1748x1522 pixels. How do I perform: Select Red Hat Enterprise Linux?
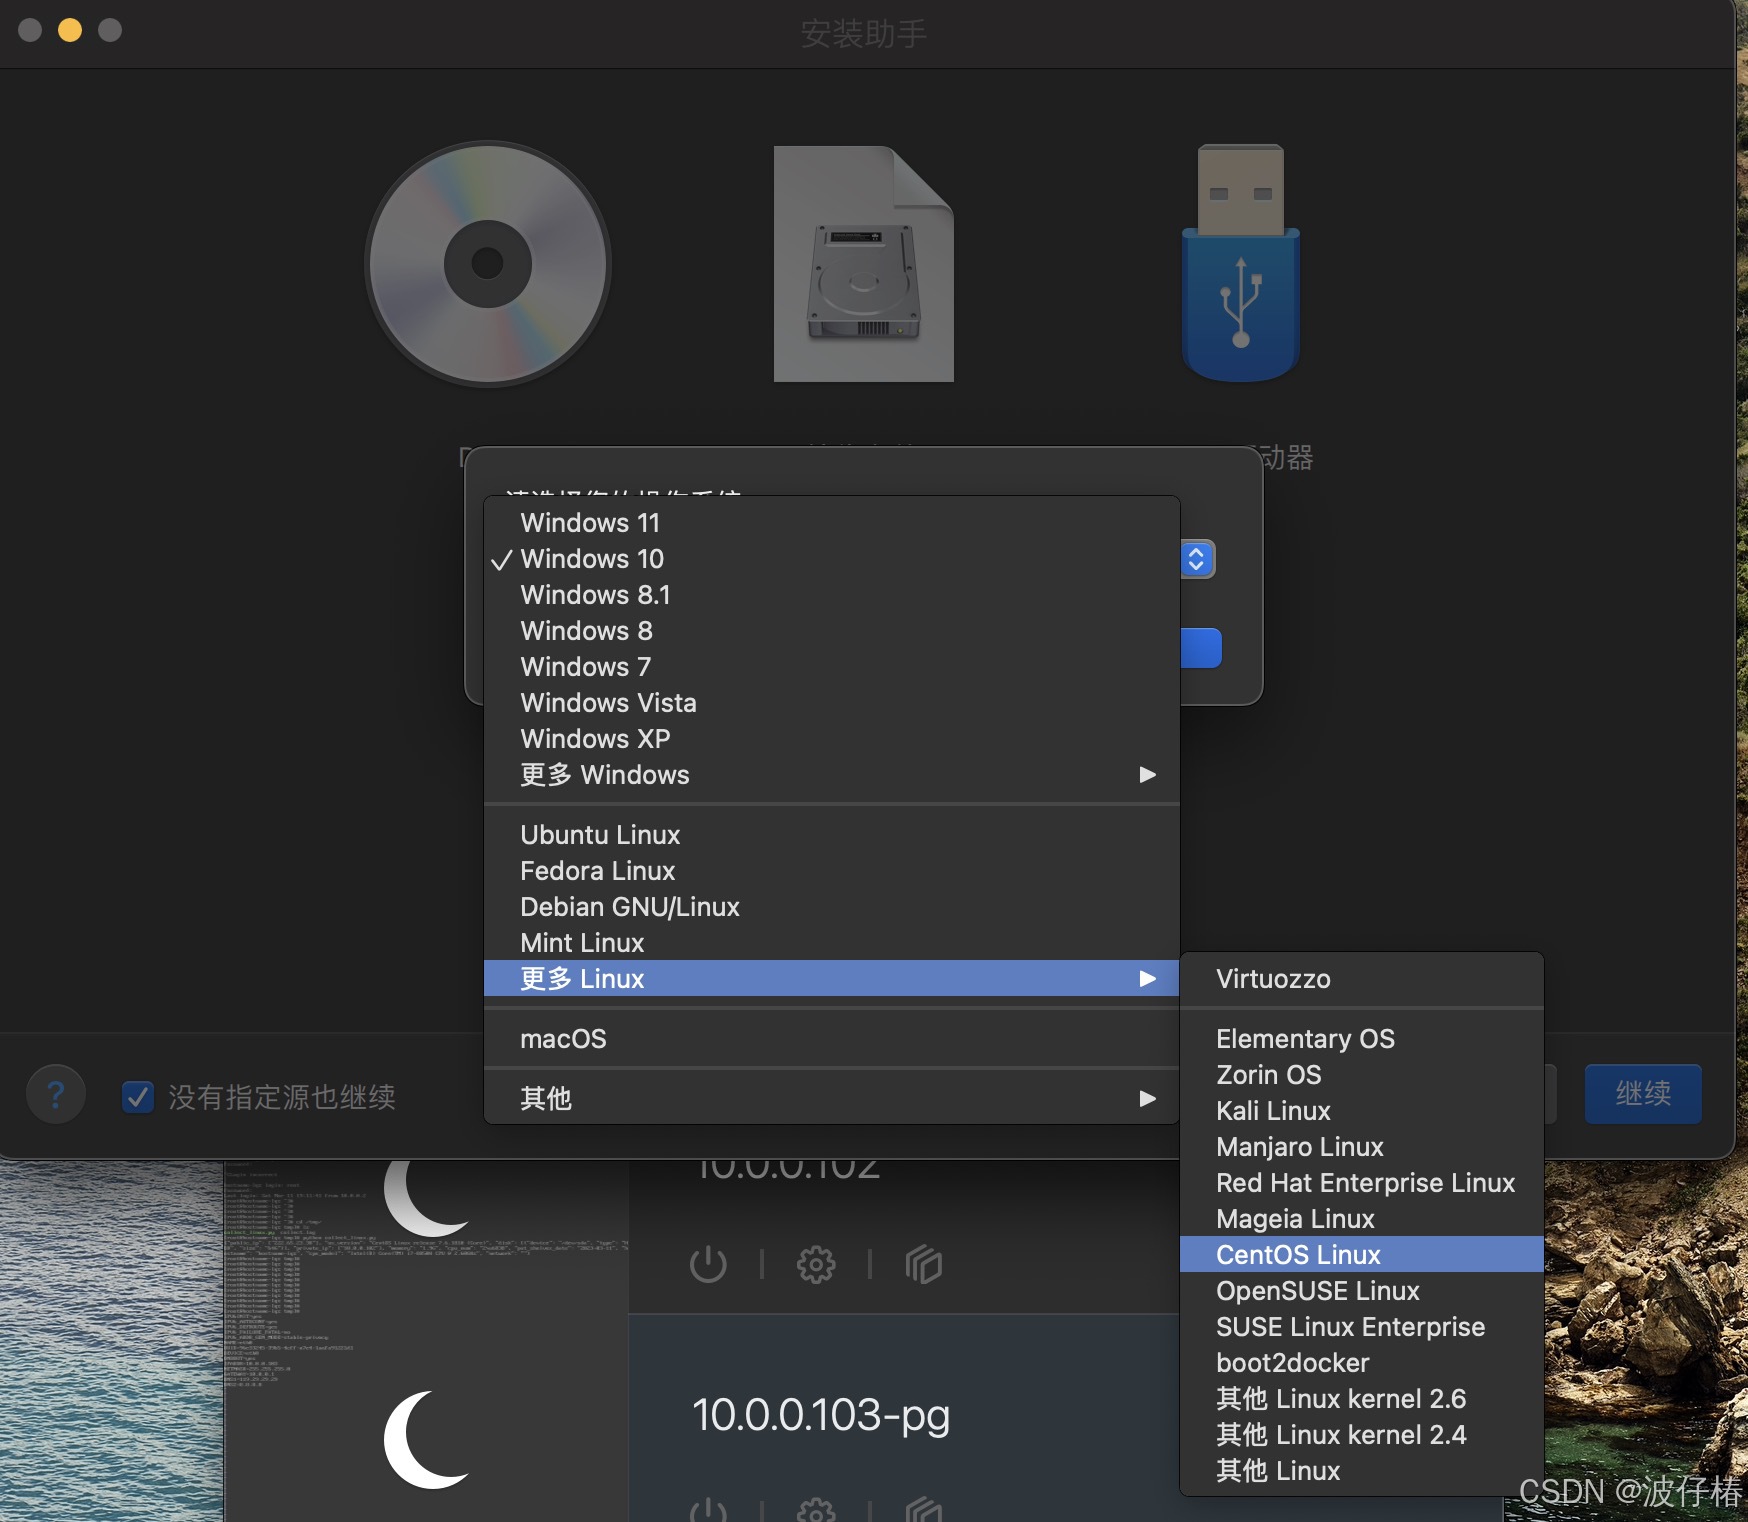point(1362,1183)
